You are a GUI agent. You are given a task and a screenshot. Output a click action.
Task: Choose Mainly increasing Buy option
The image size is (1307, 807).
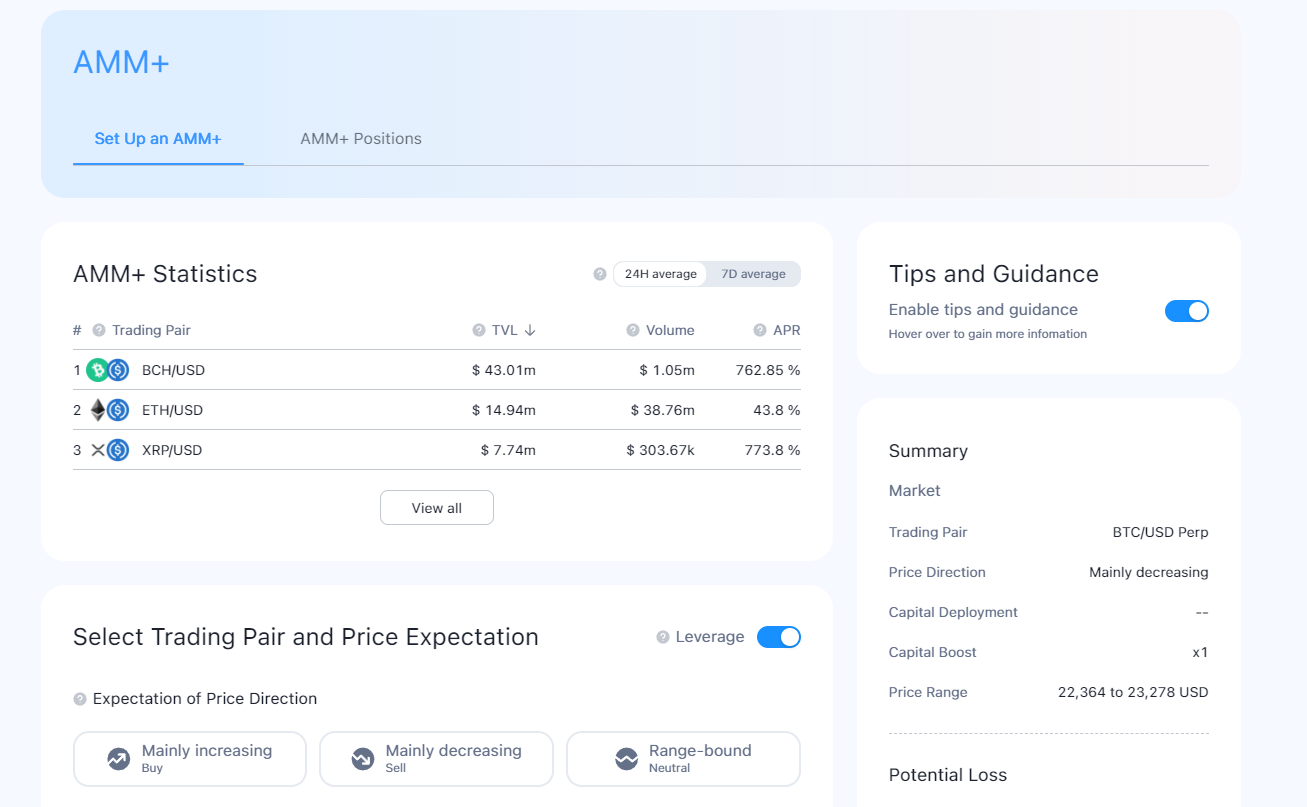pyautogui.click(x=190, y=759)
